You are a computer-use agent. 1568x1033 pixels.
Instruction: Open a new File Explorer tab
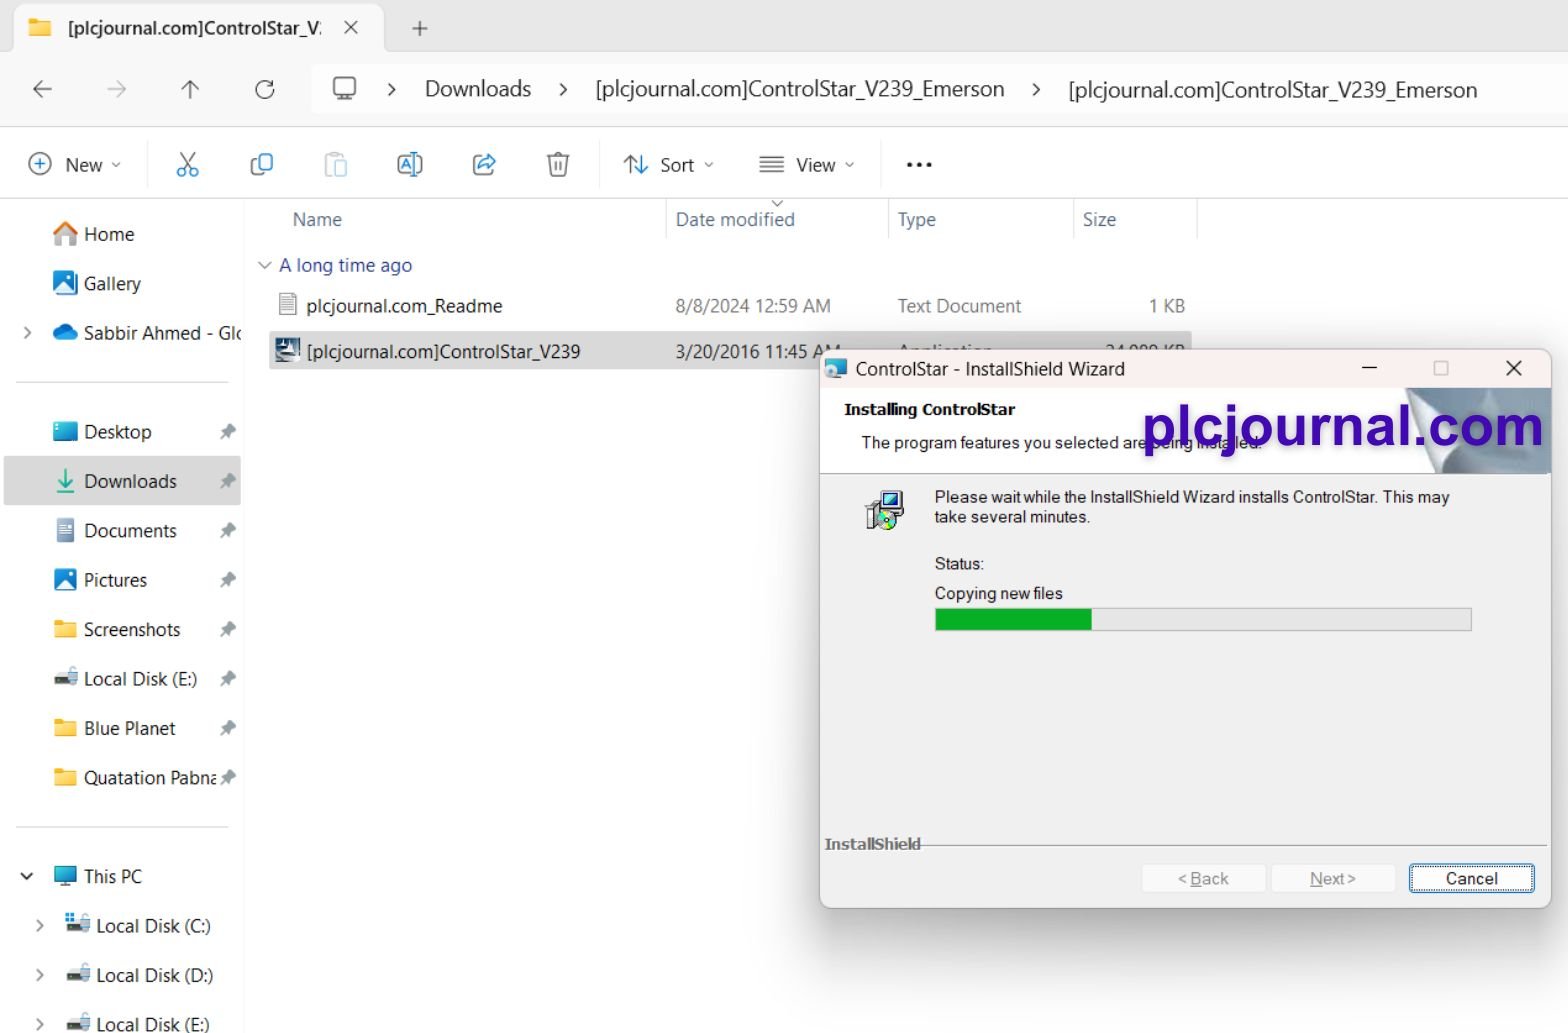(420, 28)
